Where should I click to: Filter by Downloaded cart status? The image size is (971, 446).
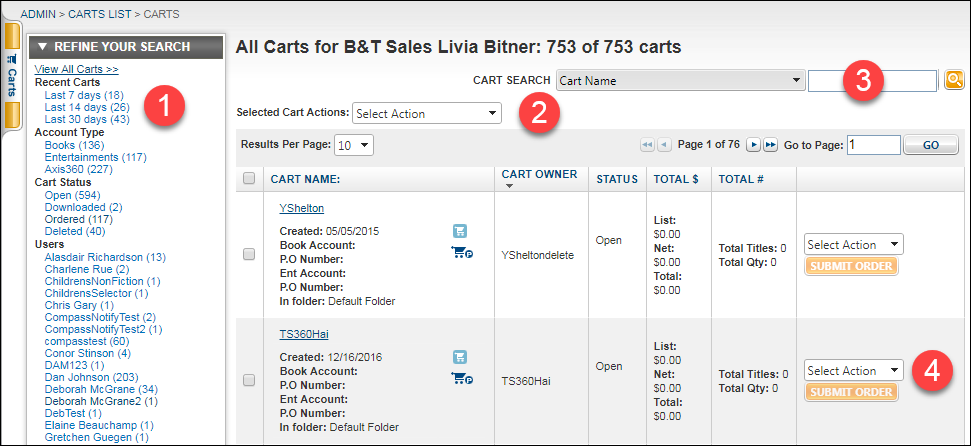84,208
